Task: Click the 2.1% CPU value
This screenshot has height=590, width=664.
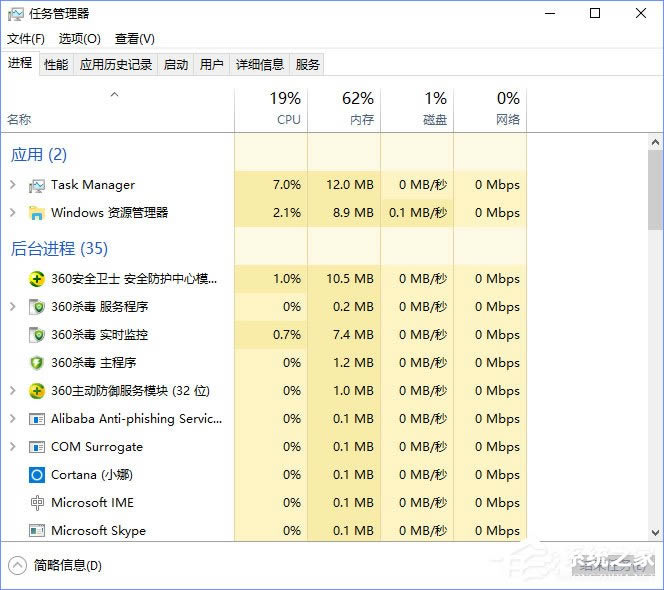Action: 287,213
